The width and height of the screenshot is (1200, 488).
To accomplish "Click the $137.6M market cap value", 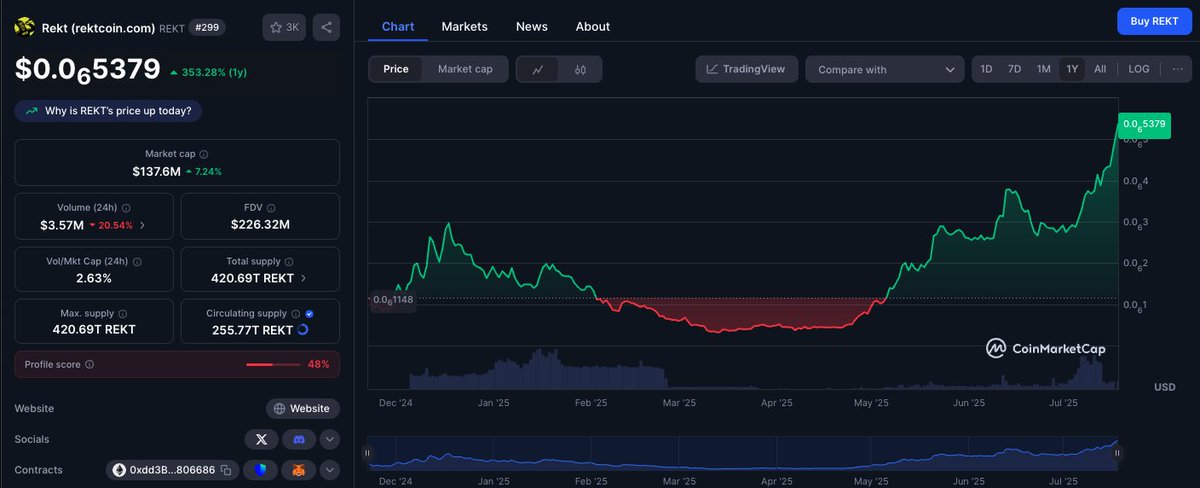I will tap(156, 171).
